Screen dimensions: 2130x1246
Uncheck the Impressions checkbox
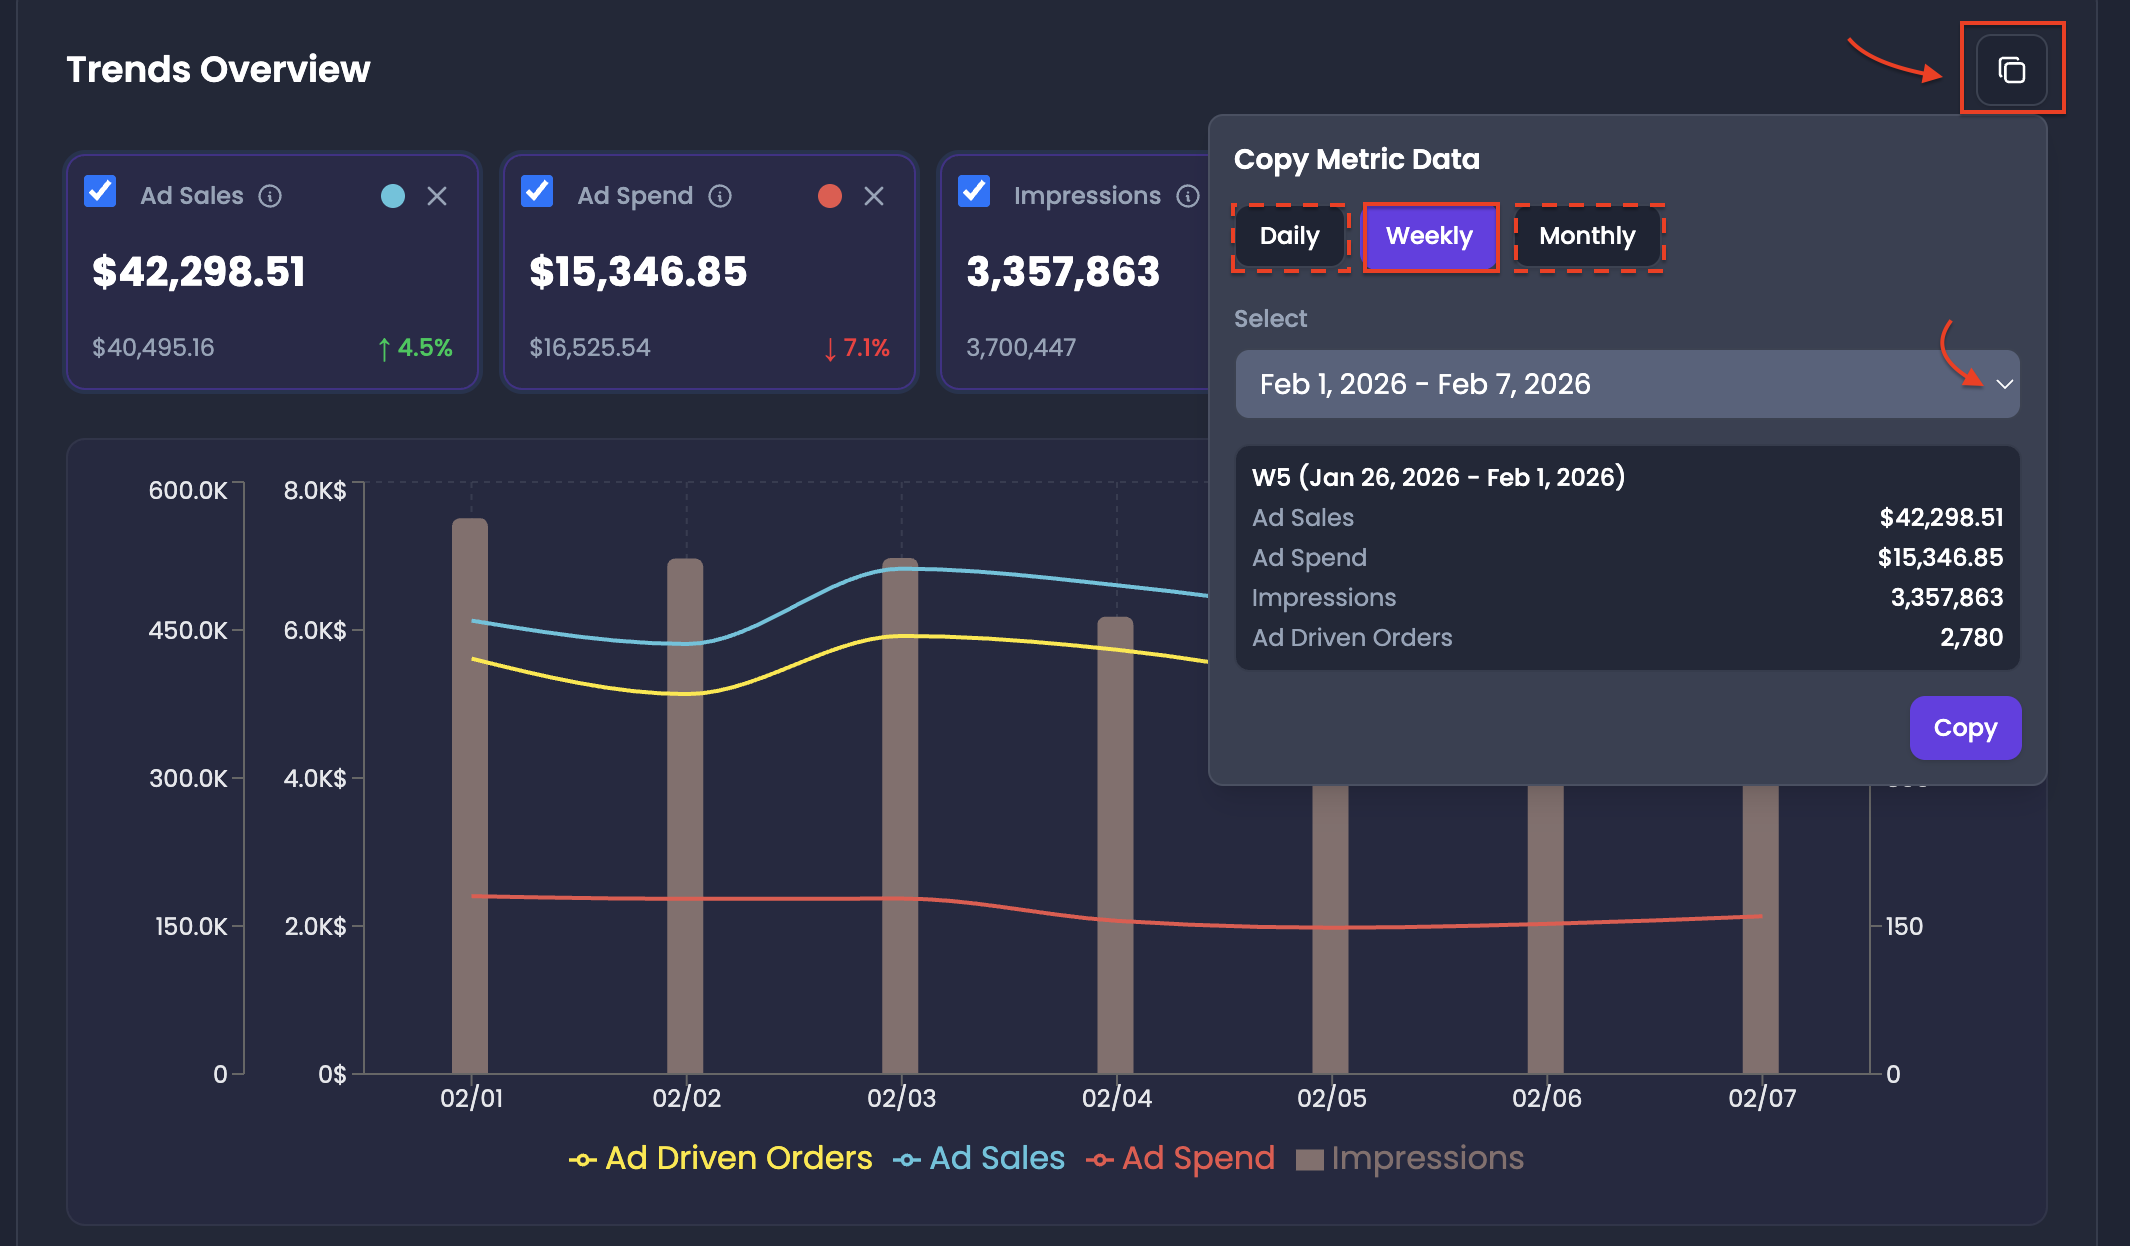[974, 191]
